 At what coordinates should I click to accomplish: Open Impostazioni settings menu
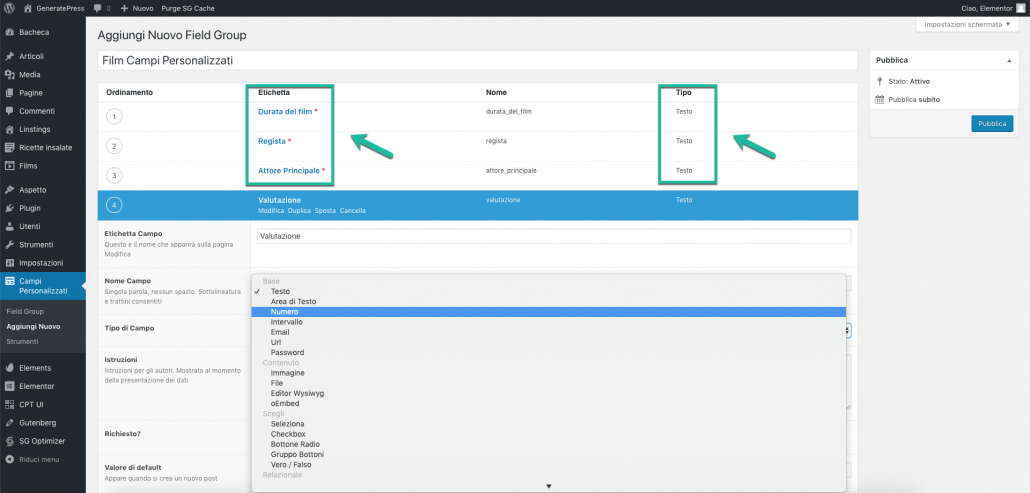pos(41,262)
